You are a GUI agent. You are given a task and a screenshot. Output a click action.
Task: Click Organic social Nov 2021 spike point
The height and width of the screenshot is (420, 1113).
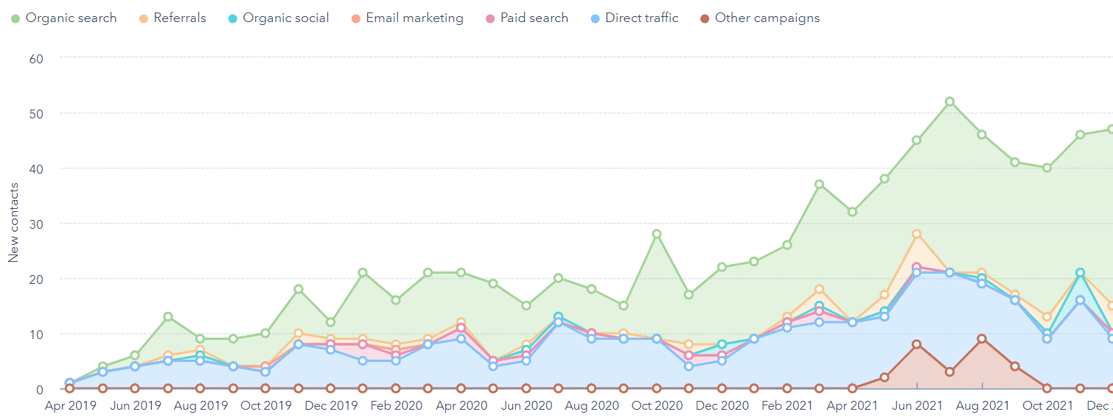tap(1080, 273)
